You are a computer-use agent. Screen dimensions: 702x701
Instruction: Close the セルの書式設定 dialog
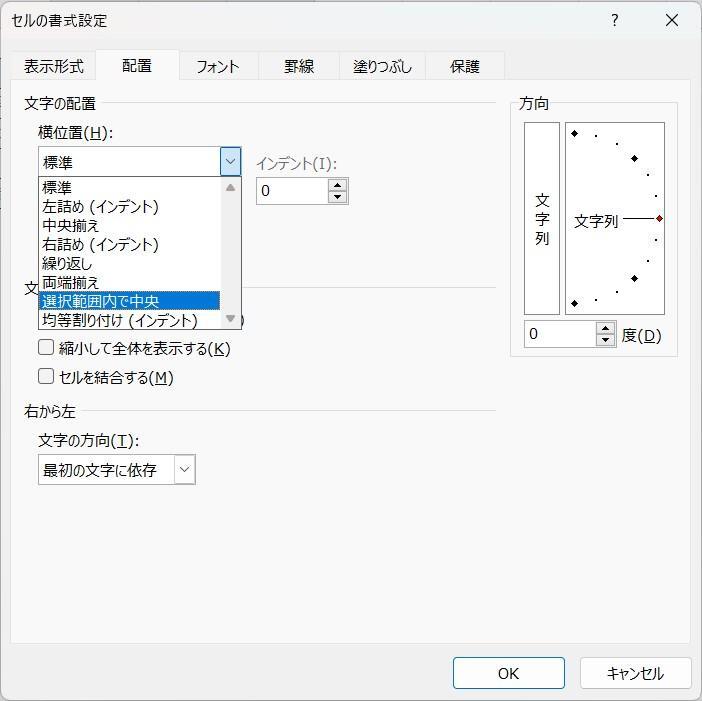point(672,20)
